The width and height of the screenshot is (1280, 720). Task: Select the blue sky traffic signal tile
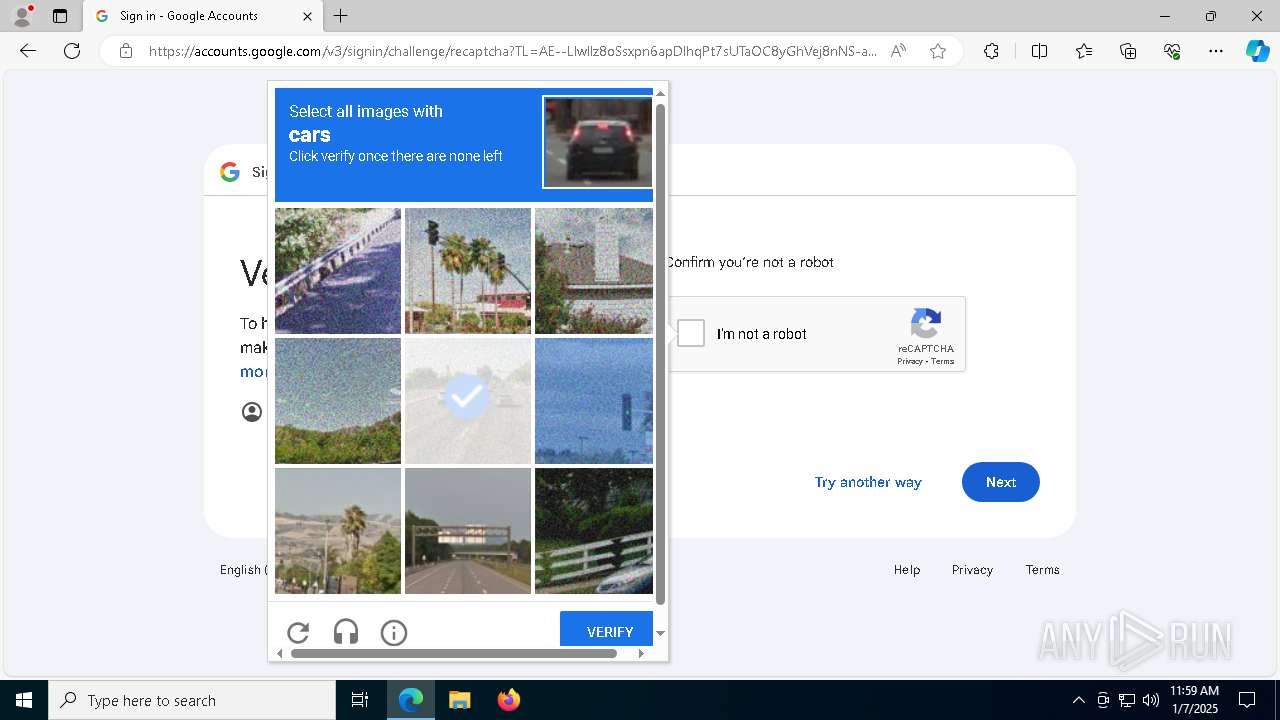[x=594, y=400]
